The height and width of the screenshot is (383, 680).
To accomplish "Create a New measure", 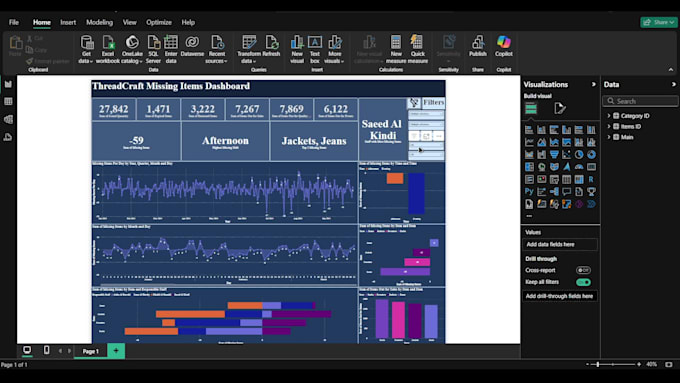I will (396, 49).
